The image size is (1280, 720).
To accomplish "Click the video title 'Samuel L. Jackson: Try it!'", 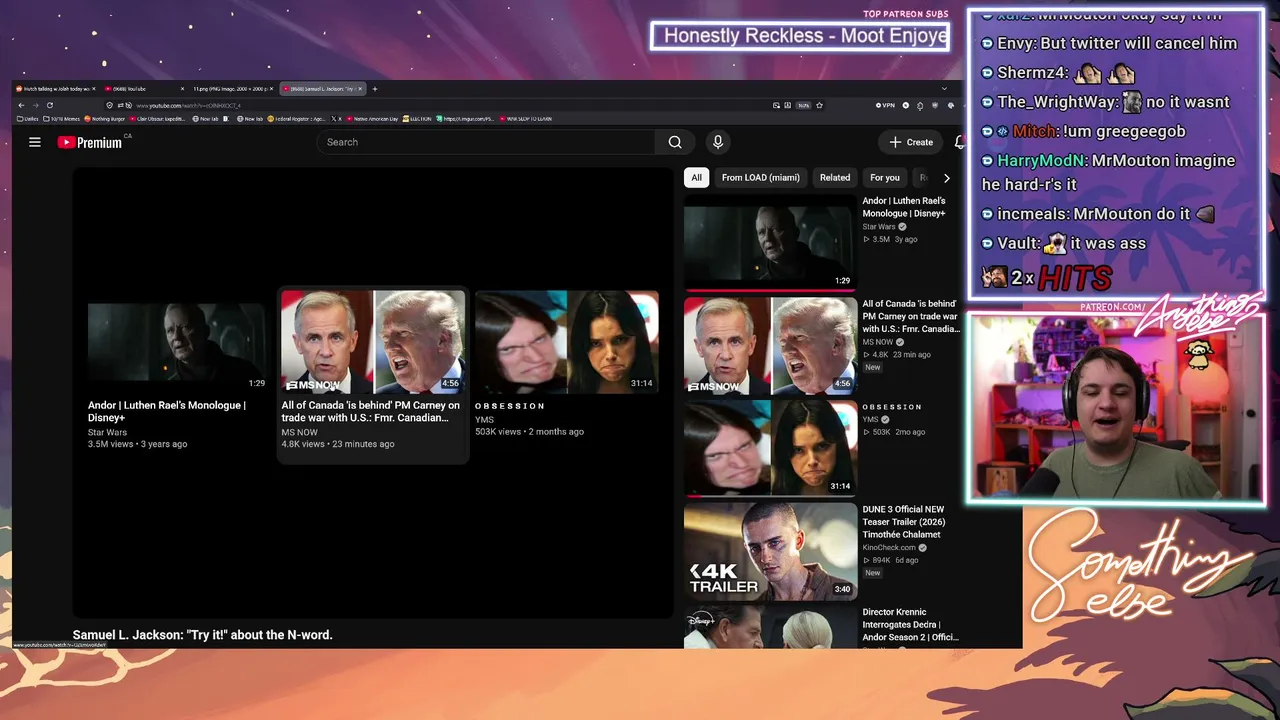I will [x=203, y=635].
